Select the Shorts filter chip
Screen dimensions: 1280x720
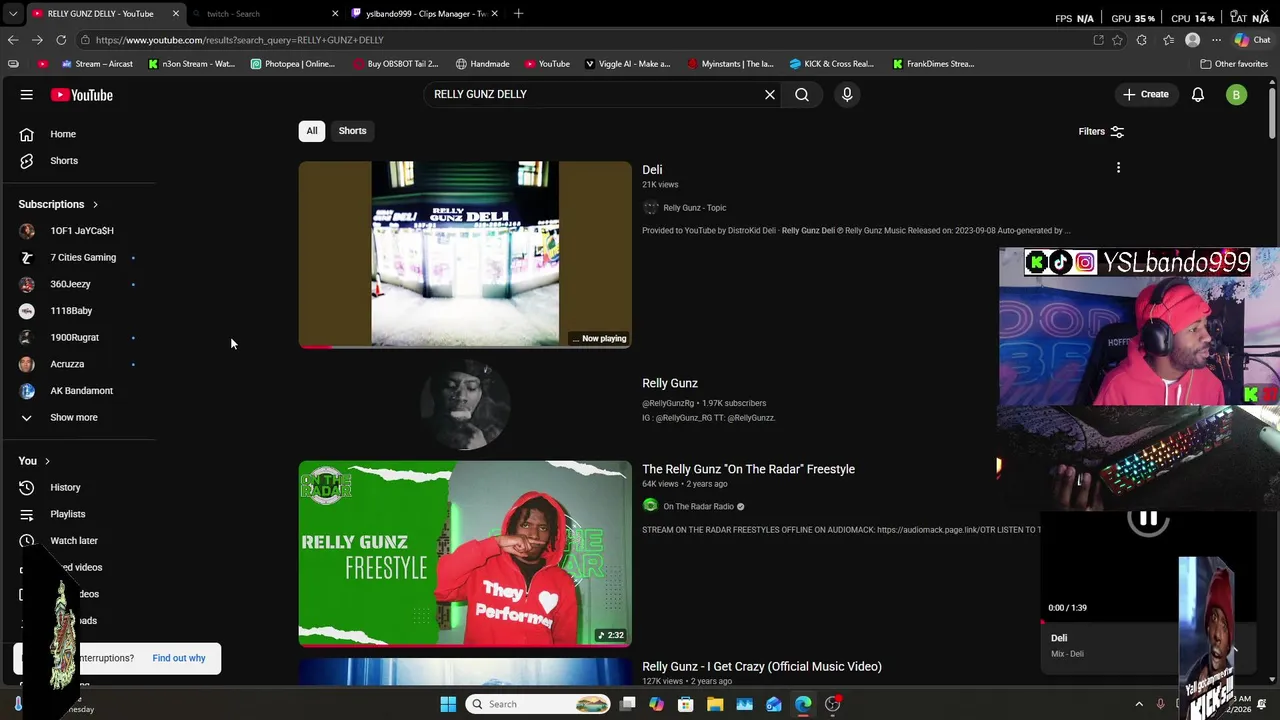tap(352, 131)
